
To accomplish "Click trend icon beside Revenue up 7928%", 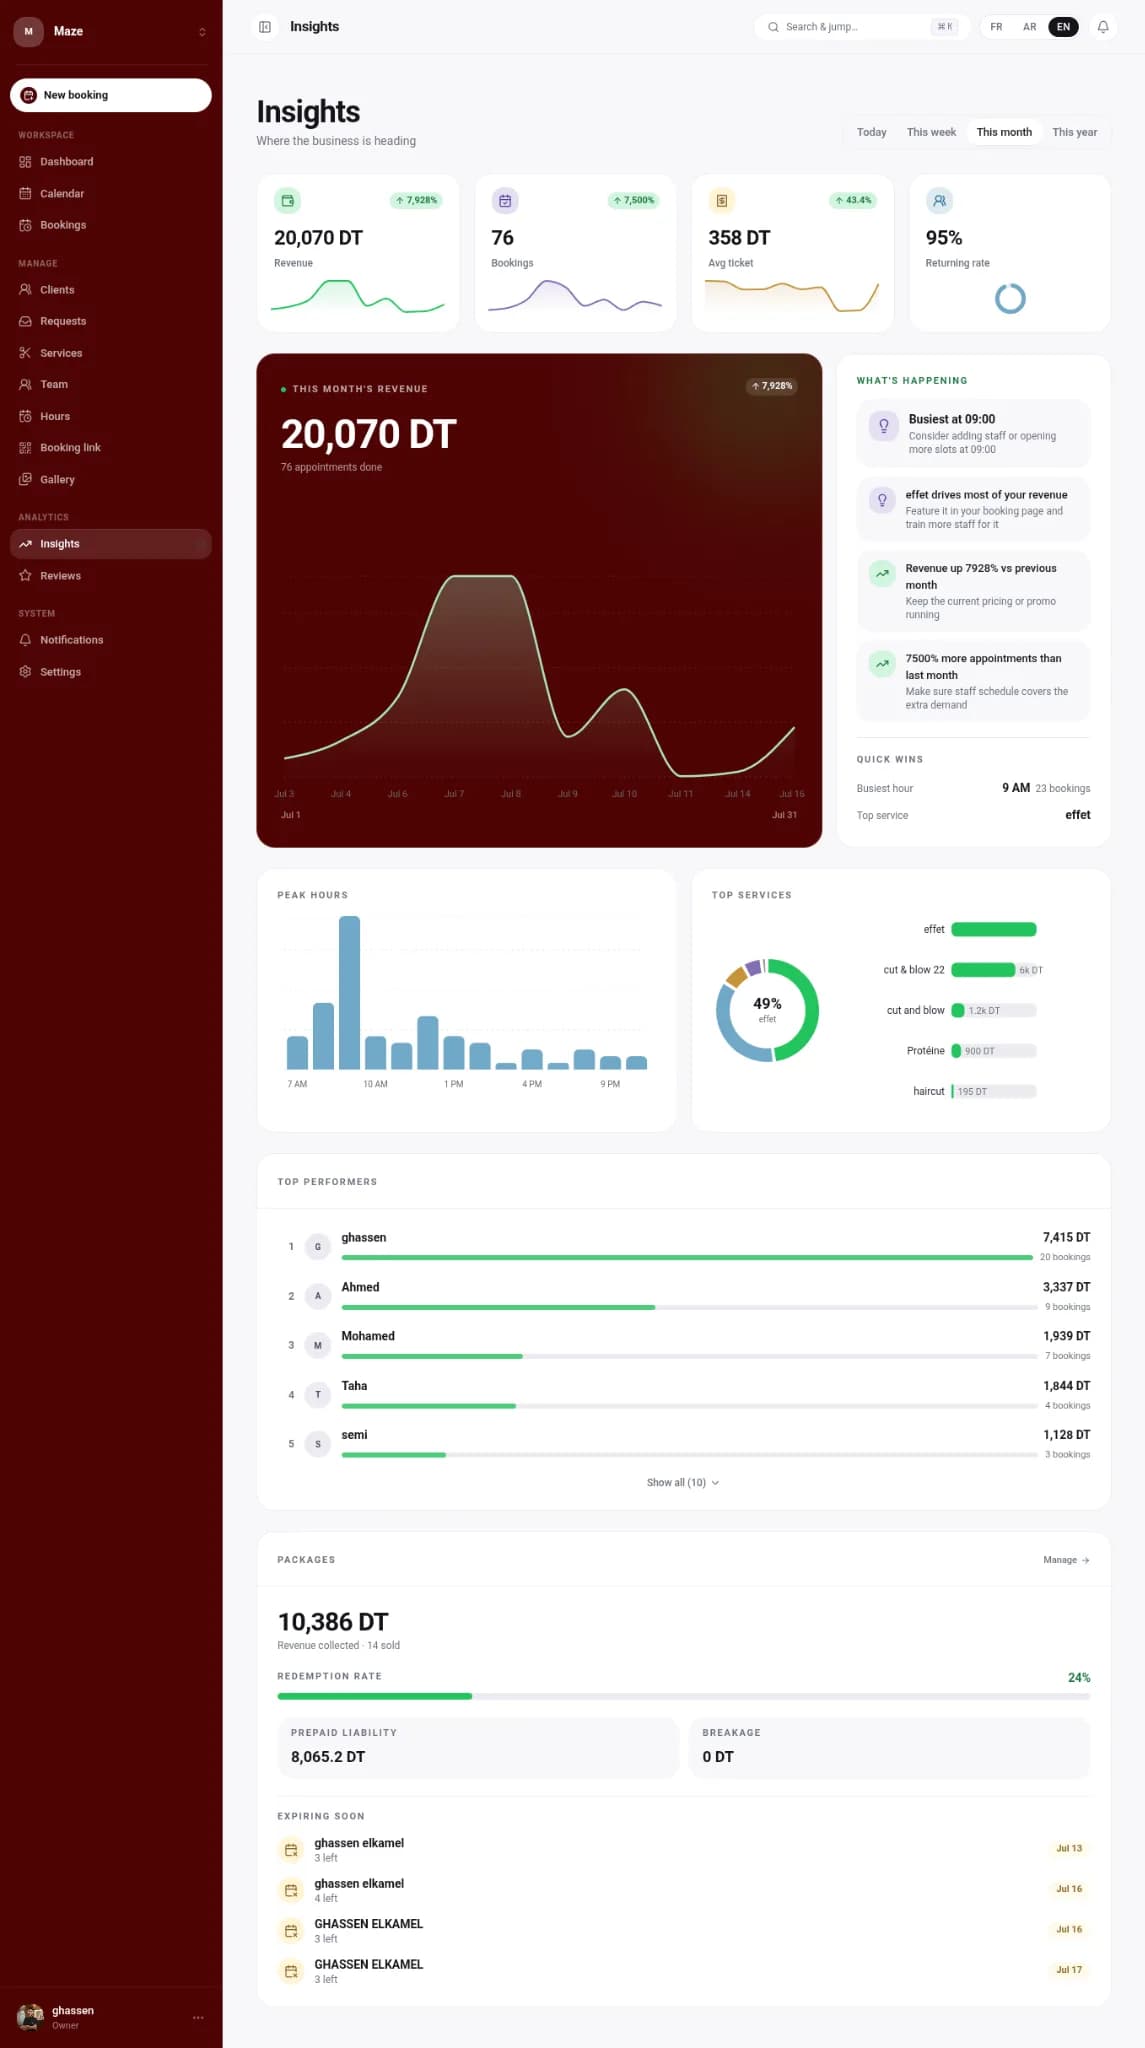I will coord(882,574).
